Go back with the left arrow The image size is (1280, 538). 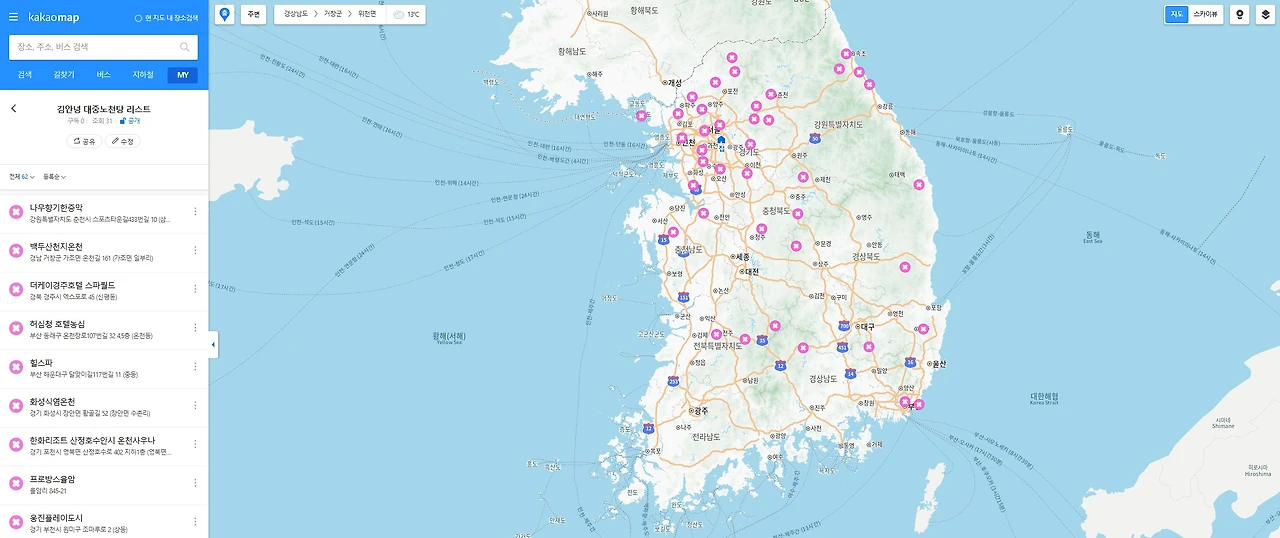pyautogui.click(x=14, y=109)
